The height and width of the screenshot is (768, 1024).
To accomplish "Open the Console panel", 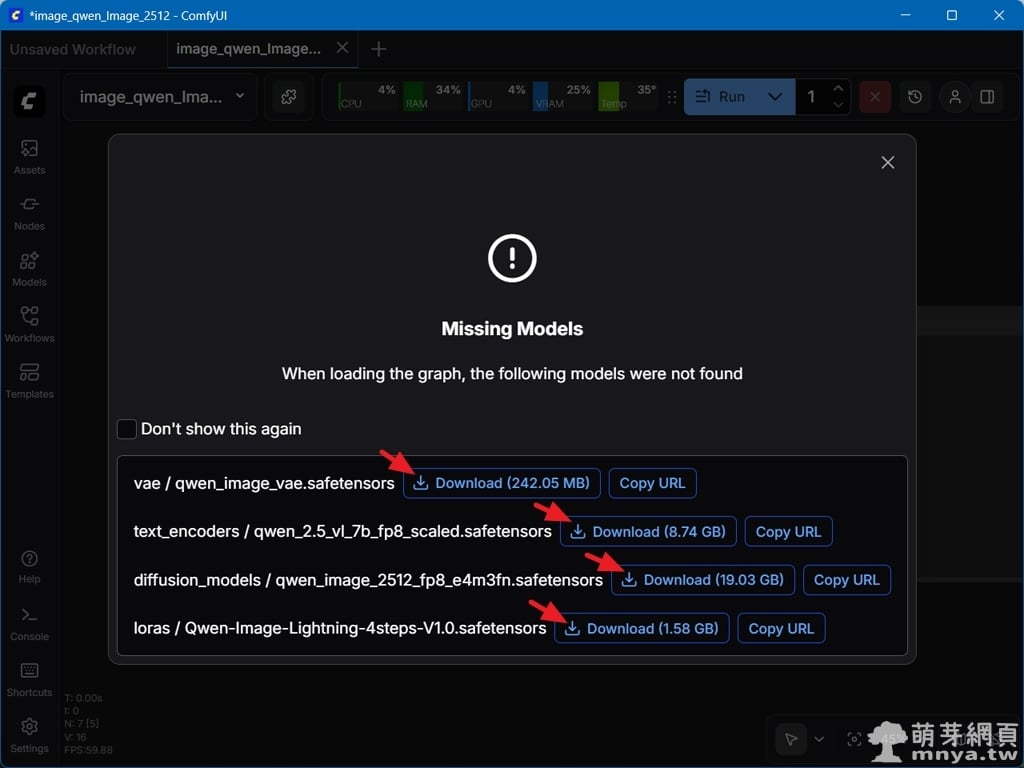I will pyautogui.click(x=29, y=622).
